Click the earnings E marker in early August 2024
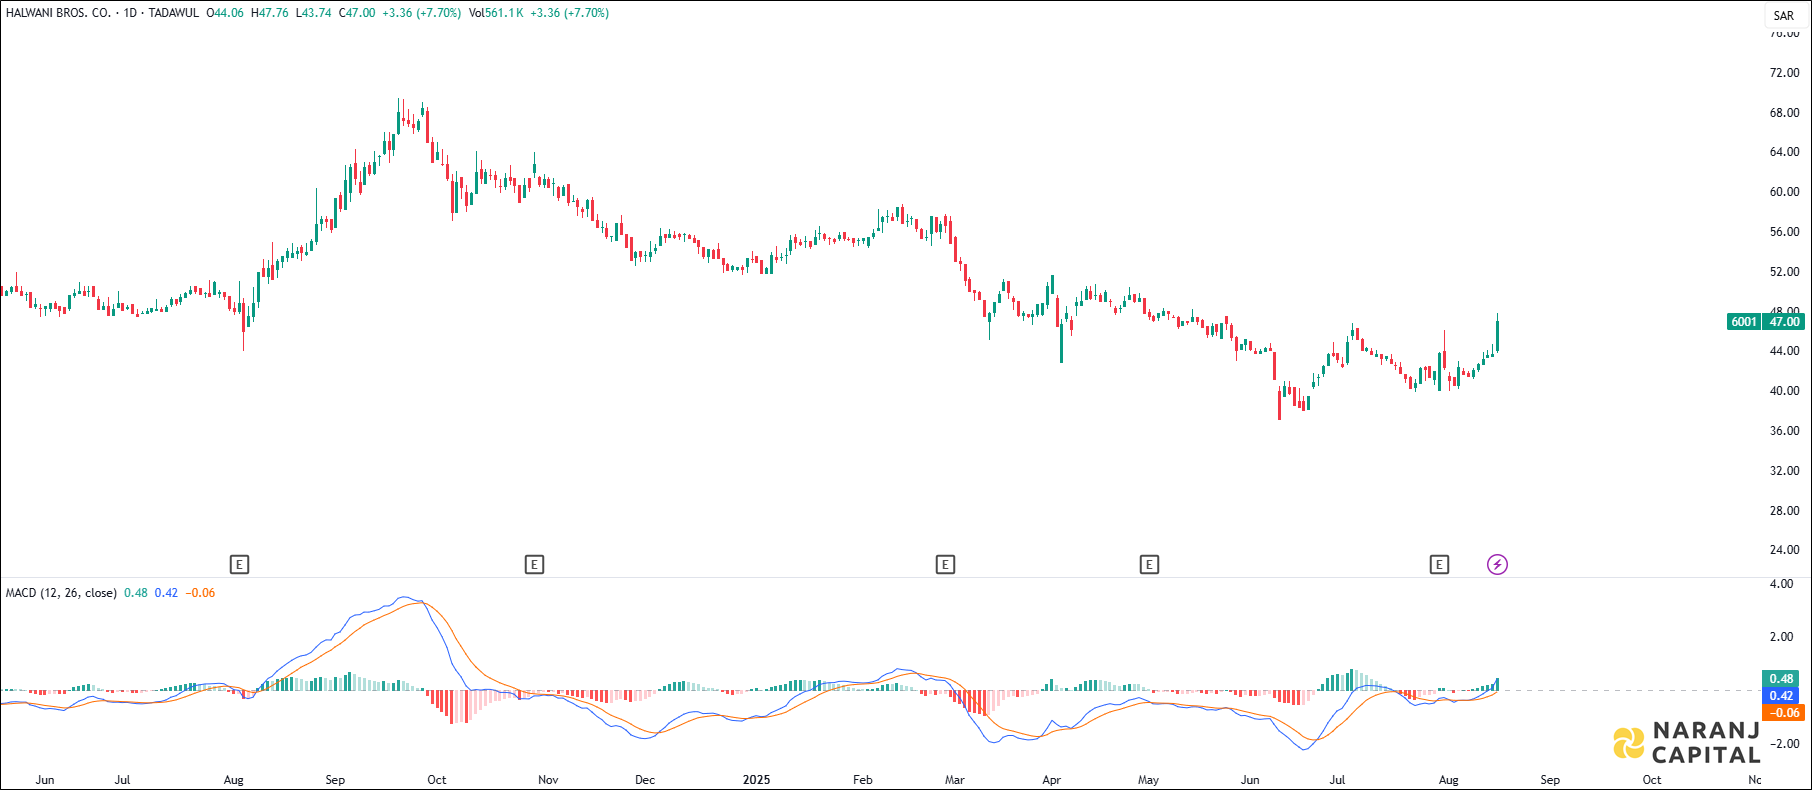 239,565
